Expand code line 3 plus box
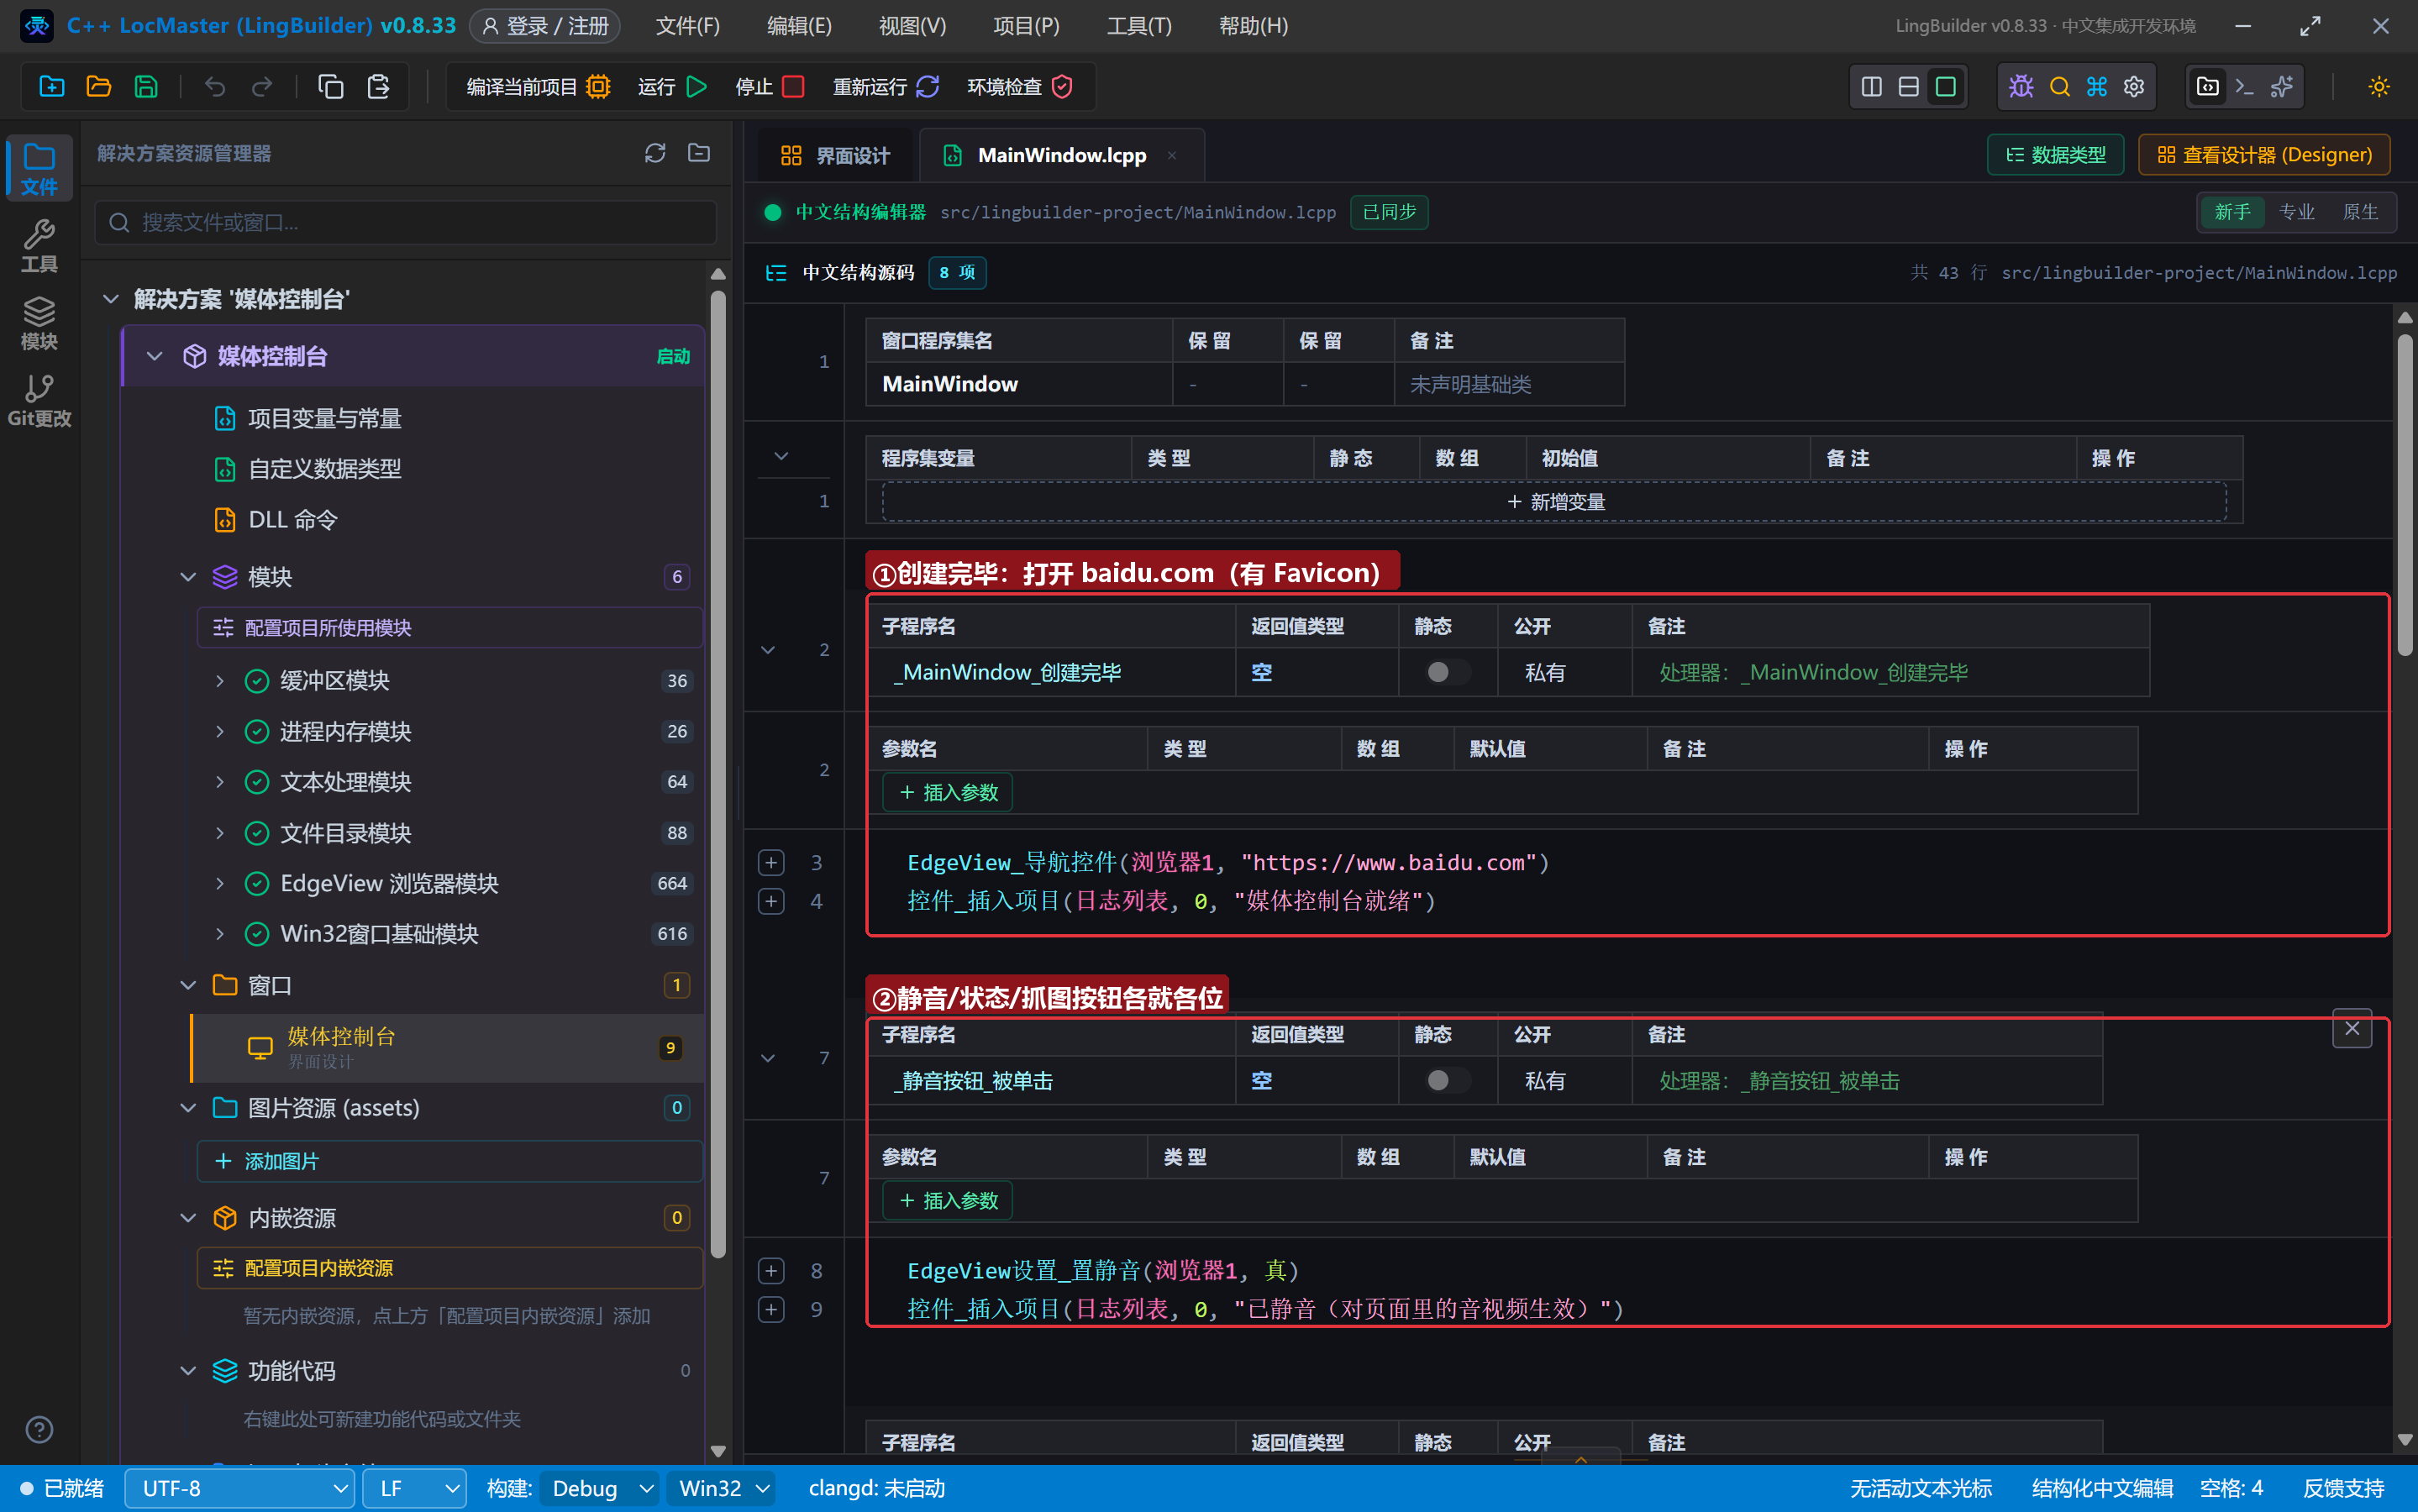 [771, 862]
